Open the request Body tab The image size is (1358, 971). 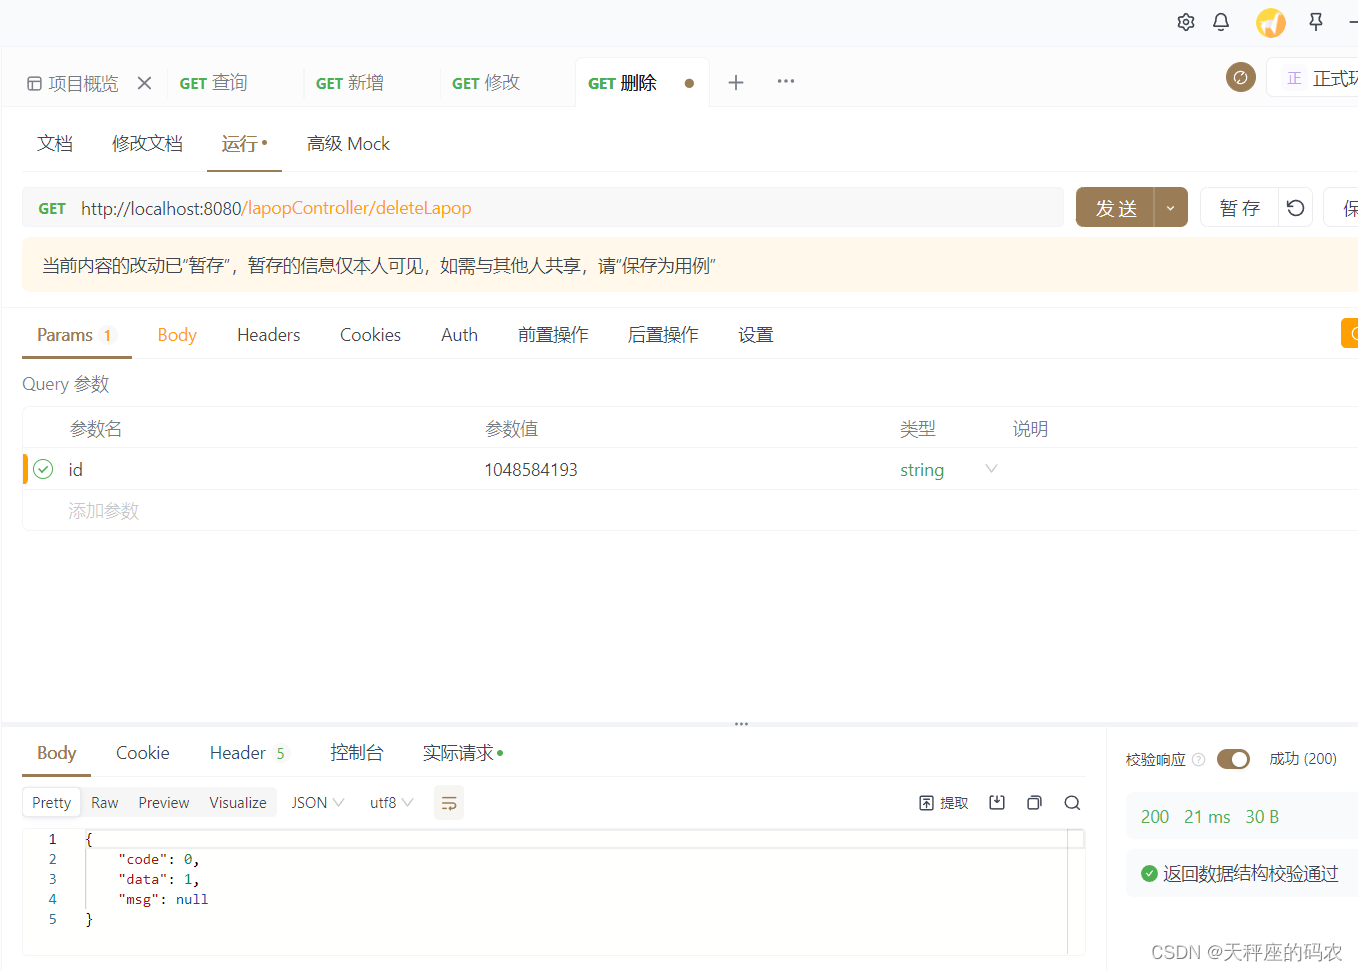177,335
